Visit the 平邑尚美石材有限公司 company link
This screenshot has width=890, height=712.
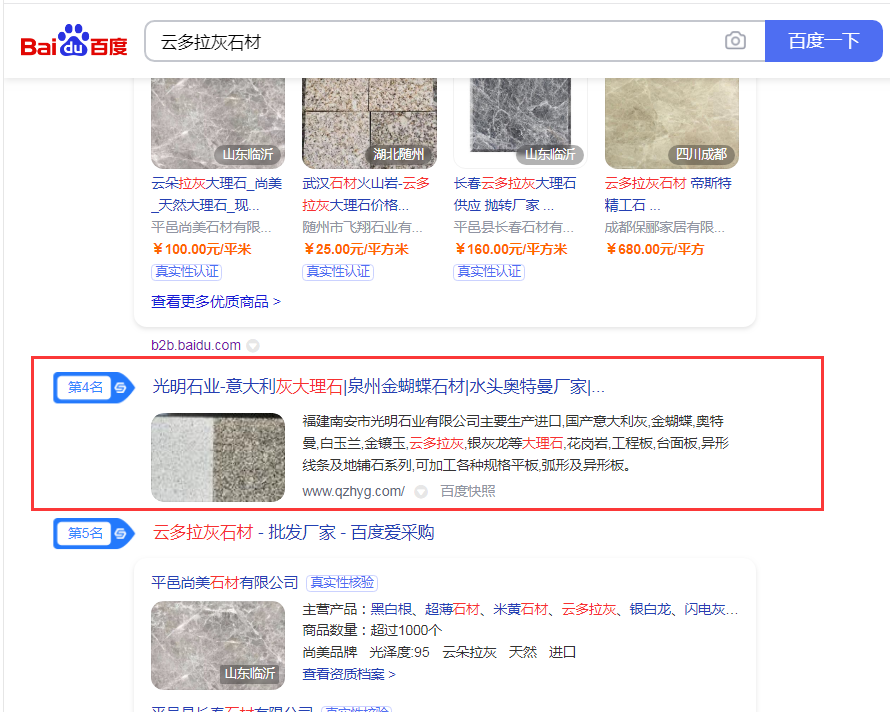tap(225, 582)
